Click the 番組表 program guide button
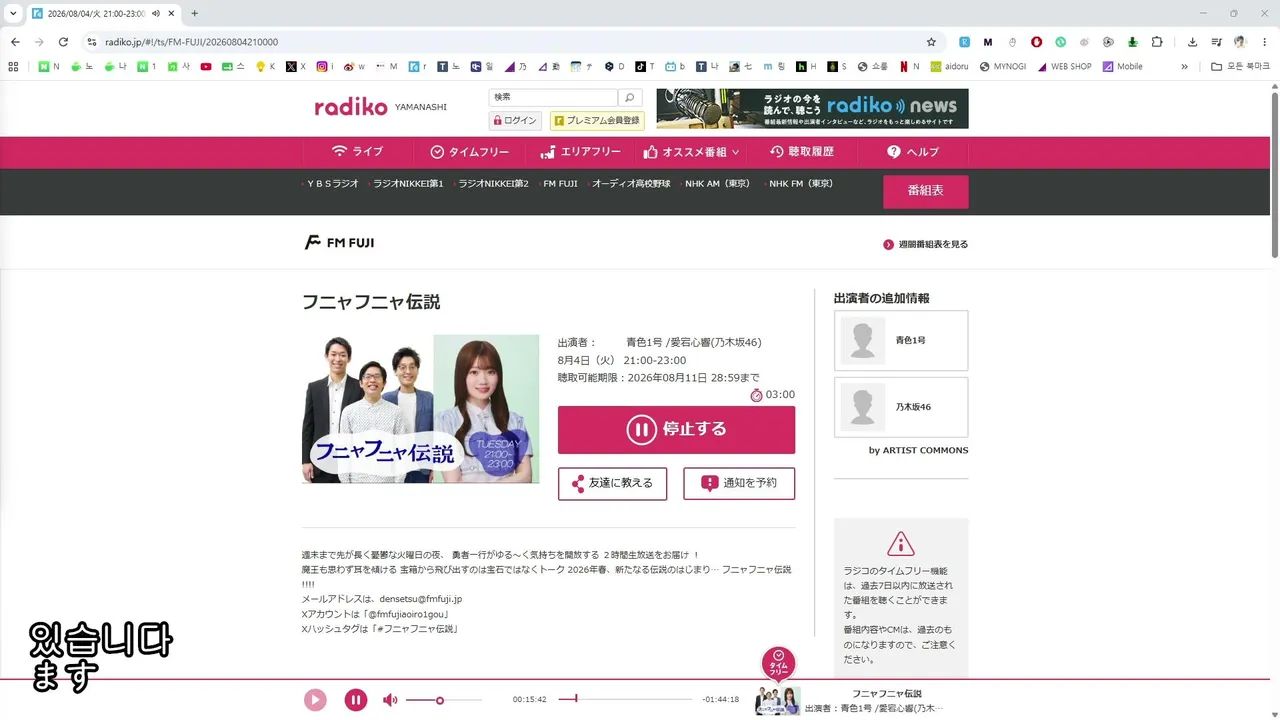The image size is (1280, 720). 925,191
